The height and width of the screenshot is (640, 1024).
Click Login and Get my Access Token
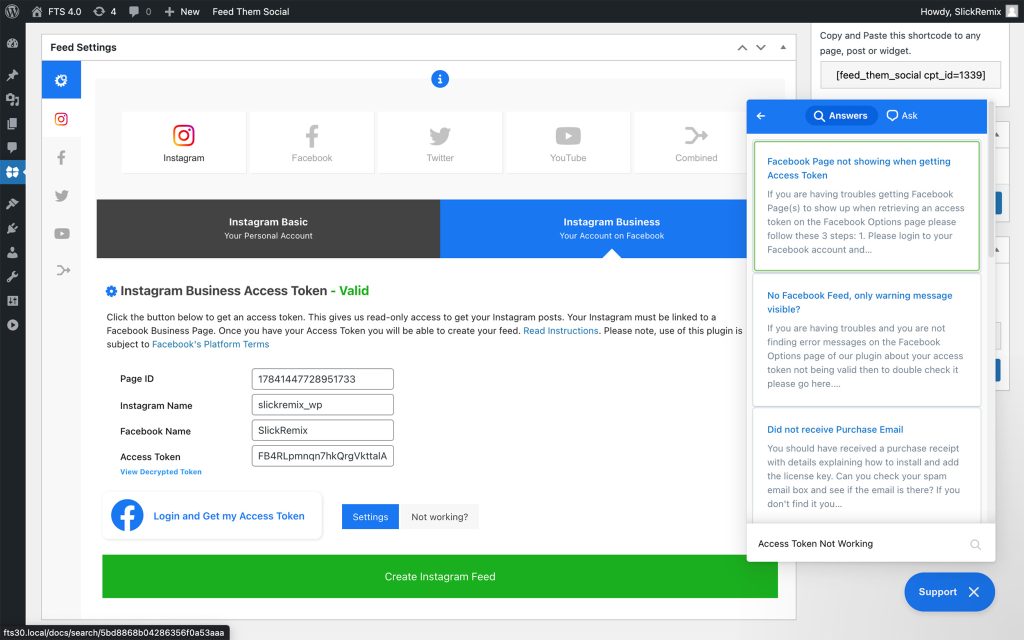pyautogui.click(x=212, y=516)
